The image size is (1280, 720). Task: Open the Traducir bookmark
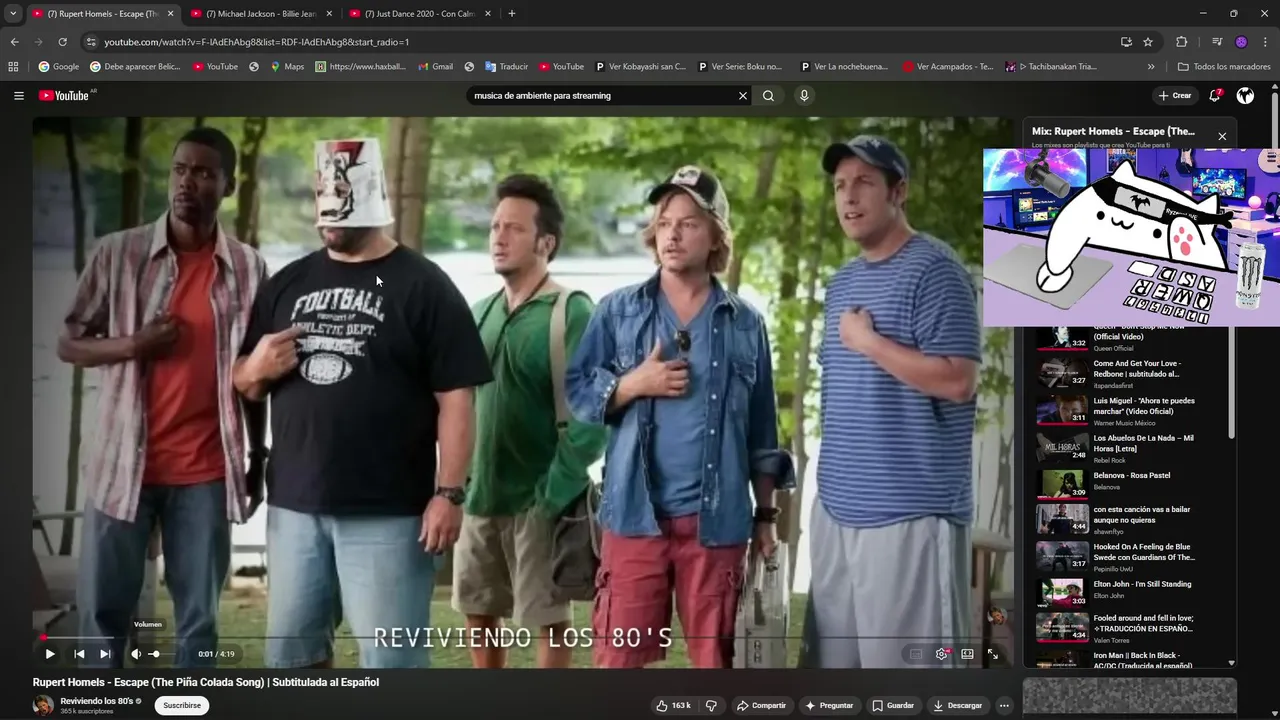coord(506,67)
